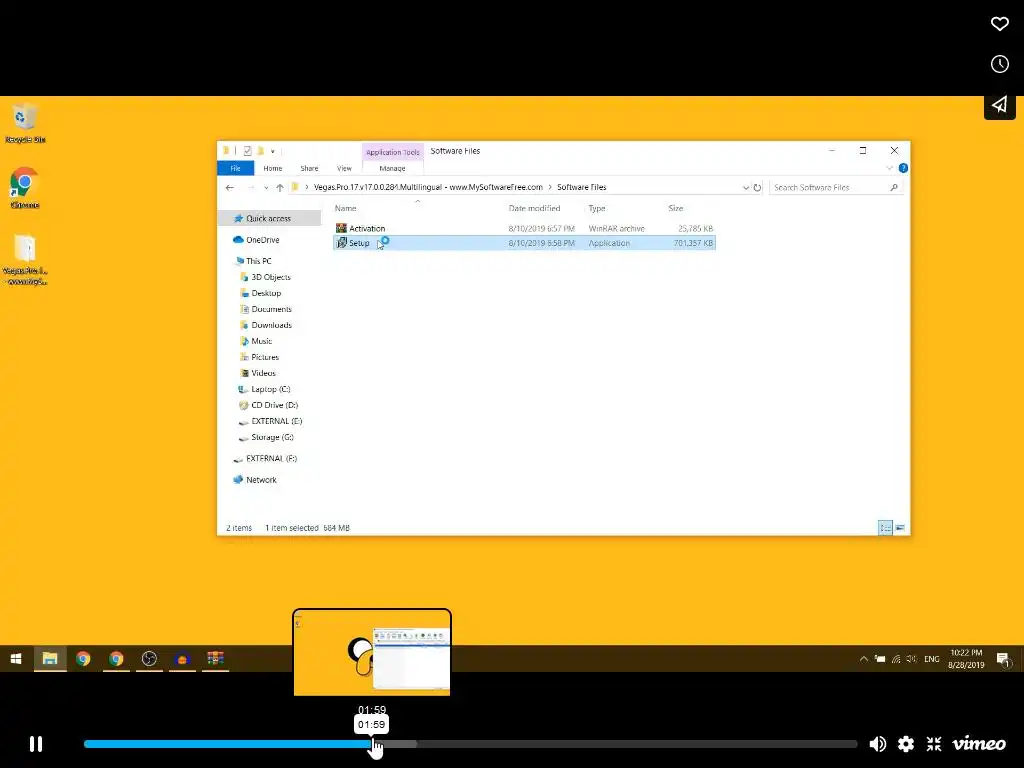Screen dimensions: 1024x768
Task: Add video to Watch Later clock icon
Action: coord(999,64)
